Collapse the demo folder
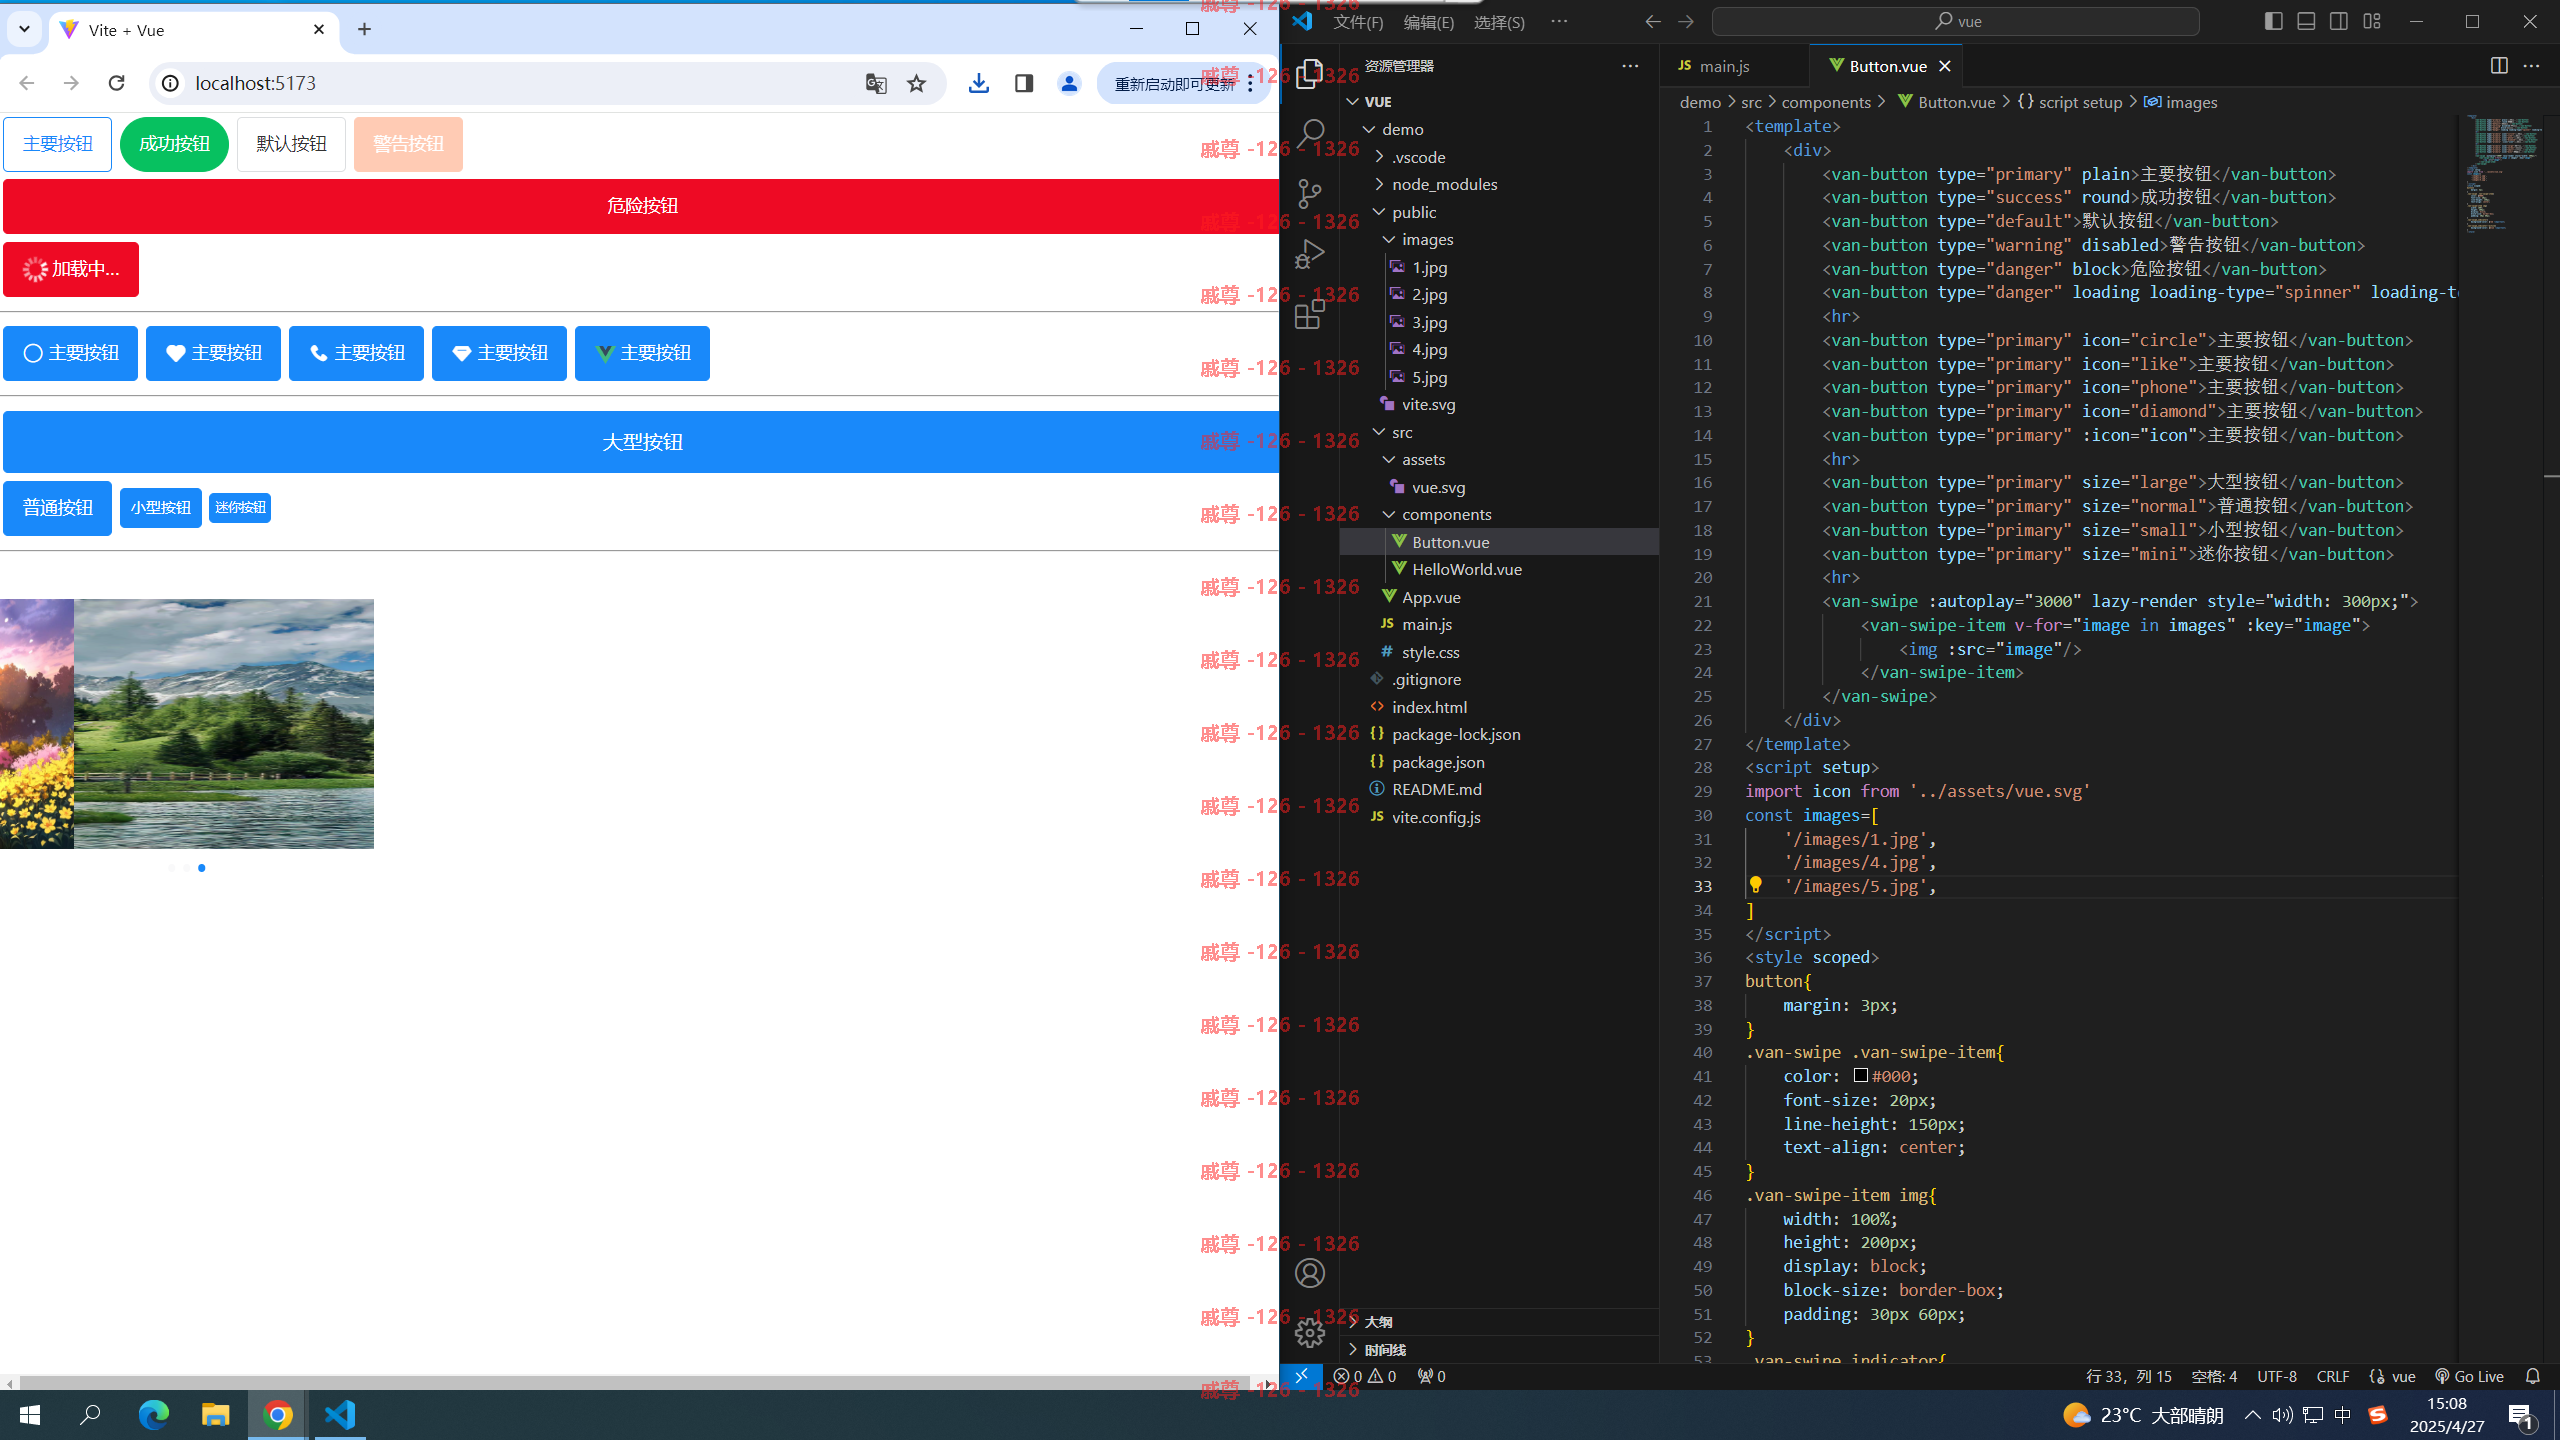The height and width of the screenshot is (1440, 2560). 1369,129
